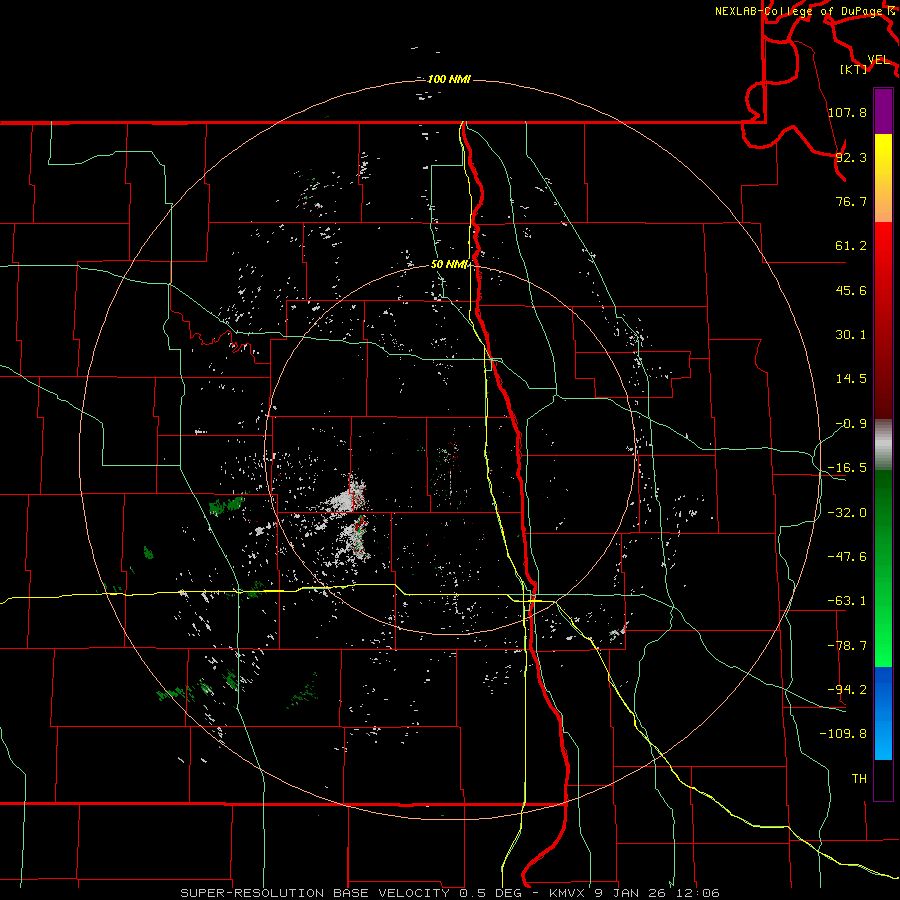Click the -47.6 velocity scale value
This screenshot has height=900, width=900.
(847, 557)
